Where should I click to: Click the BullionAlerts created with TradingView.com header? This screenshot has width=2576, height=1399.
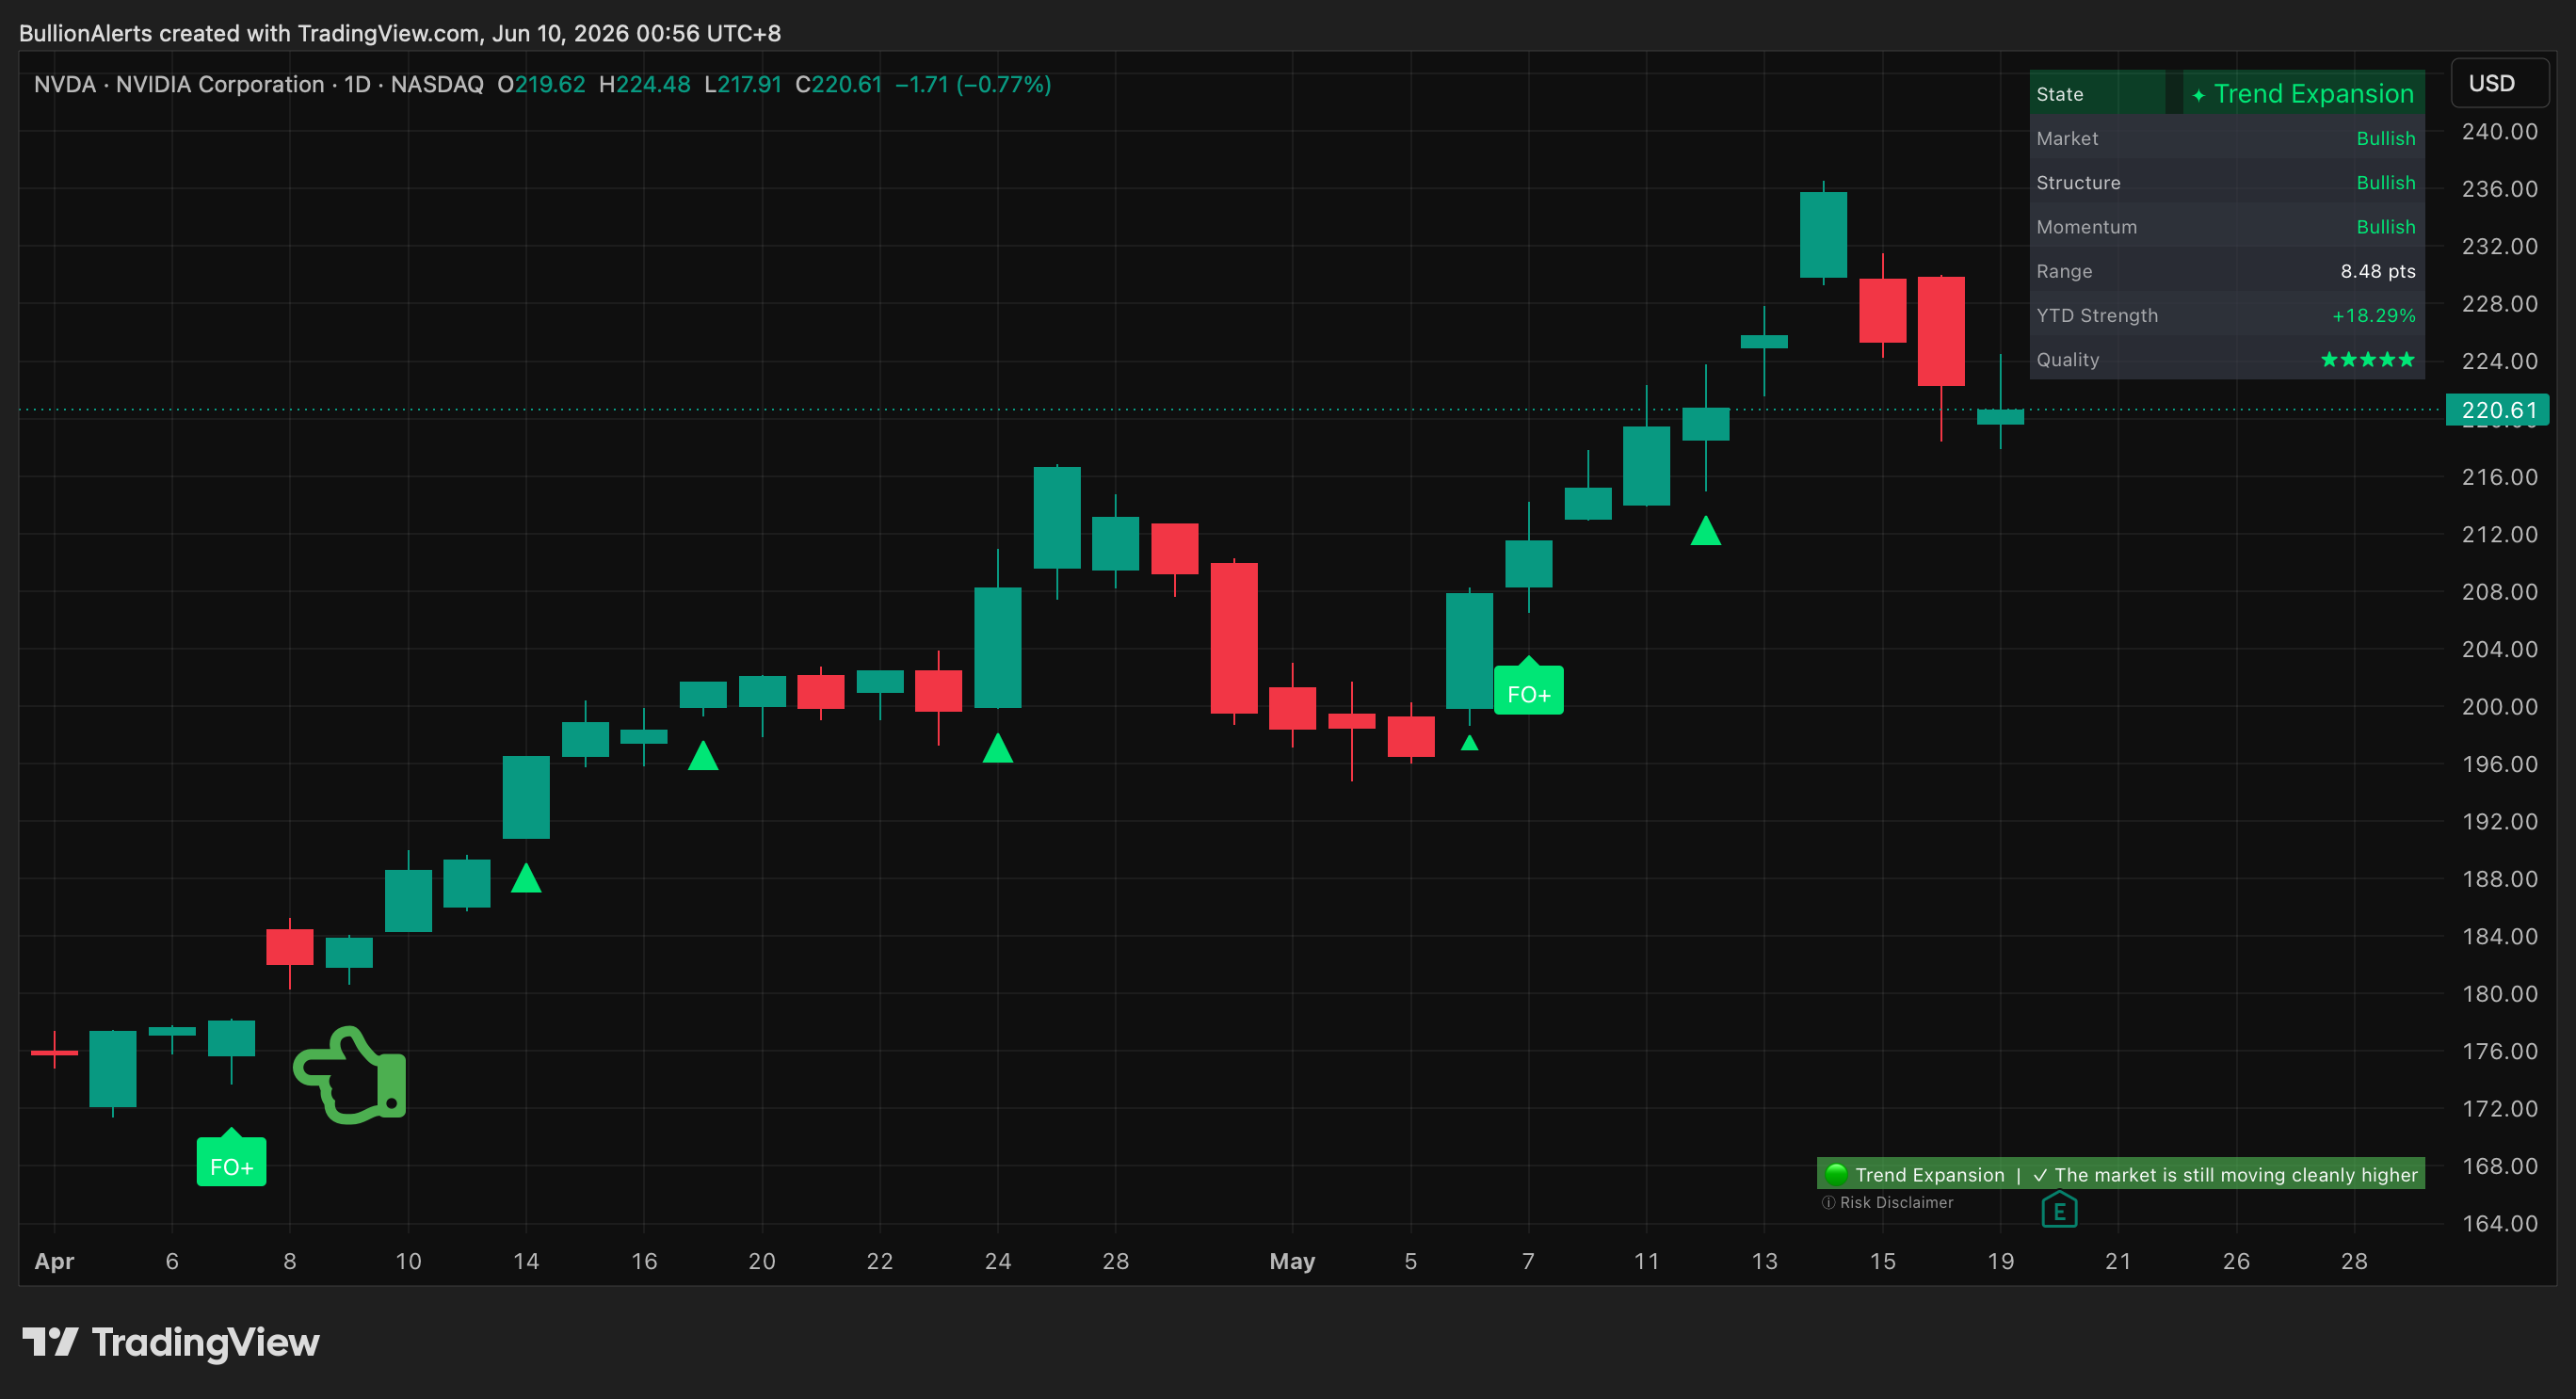pos(400,33)
